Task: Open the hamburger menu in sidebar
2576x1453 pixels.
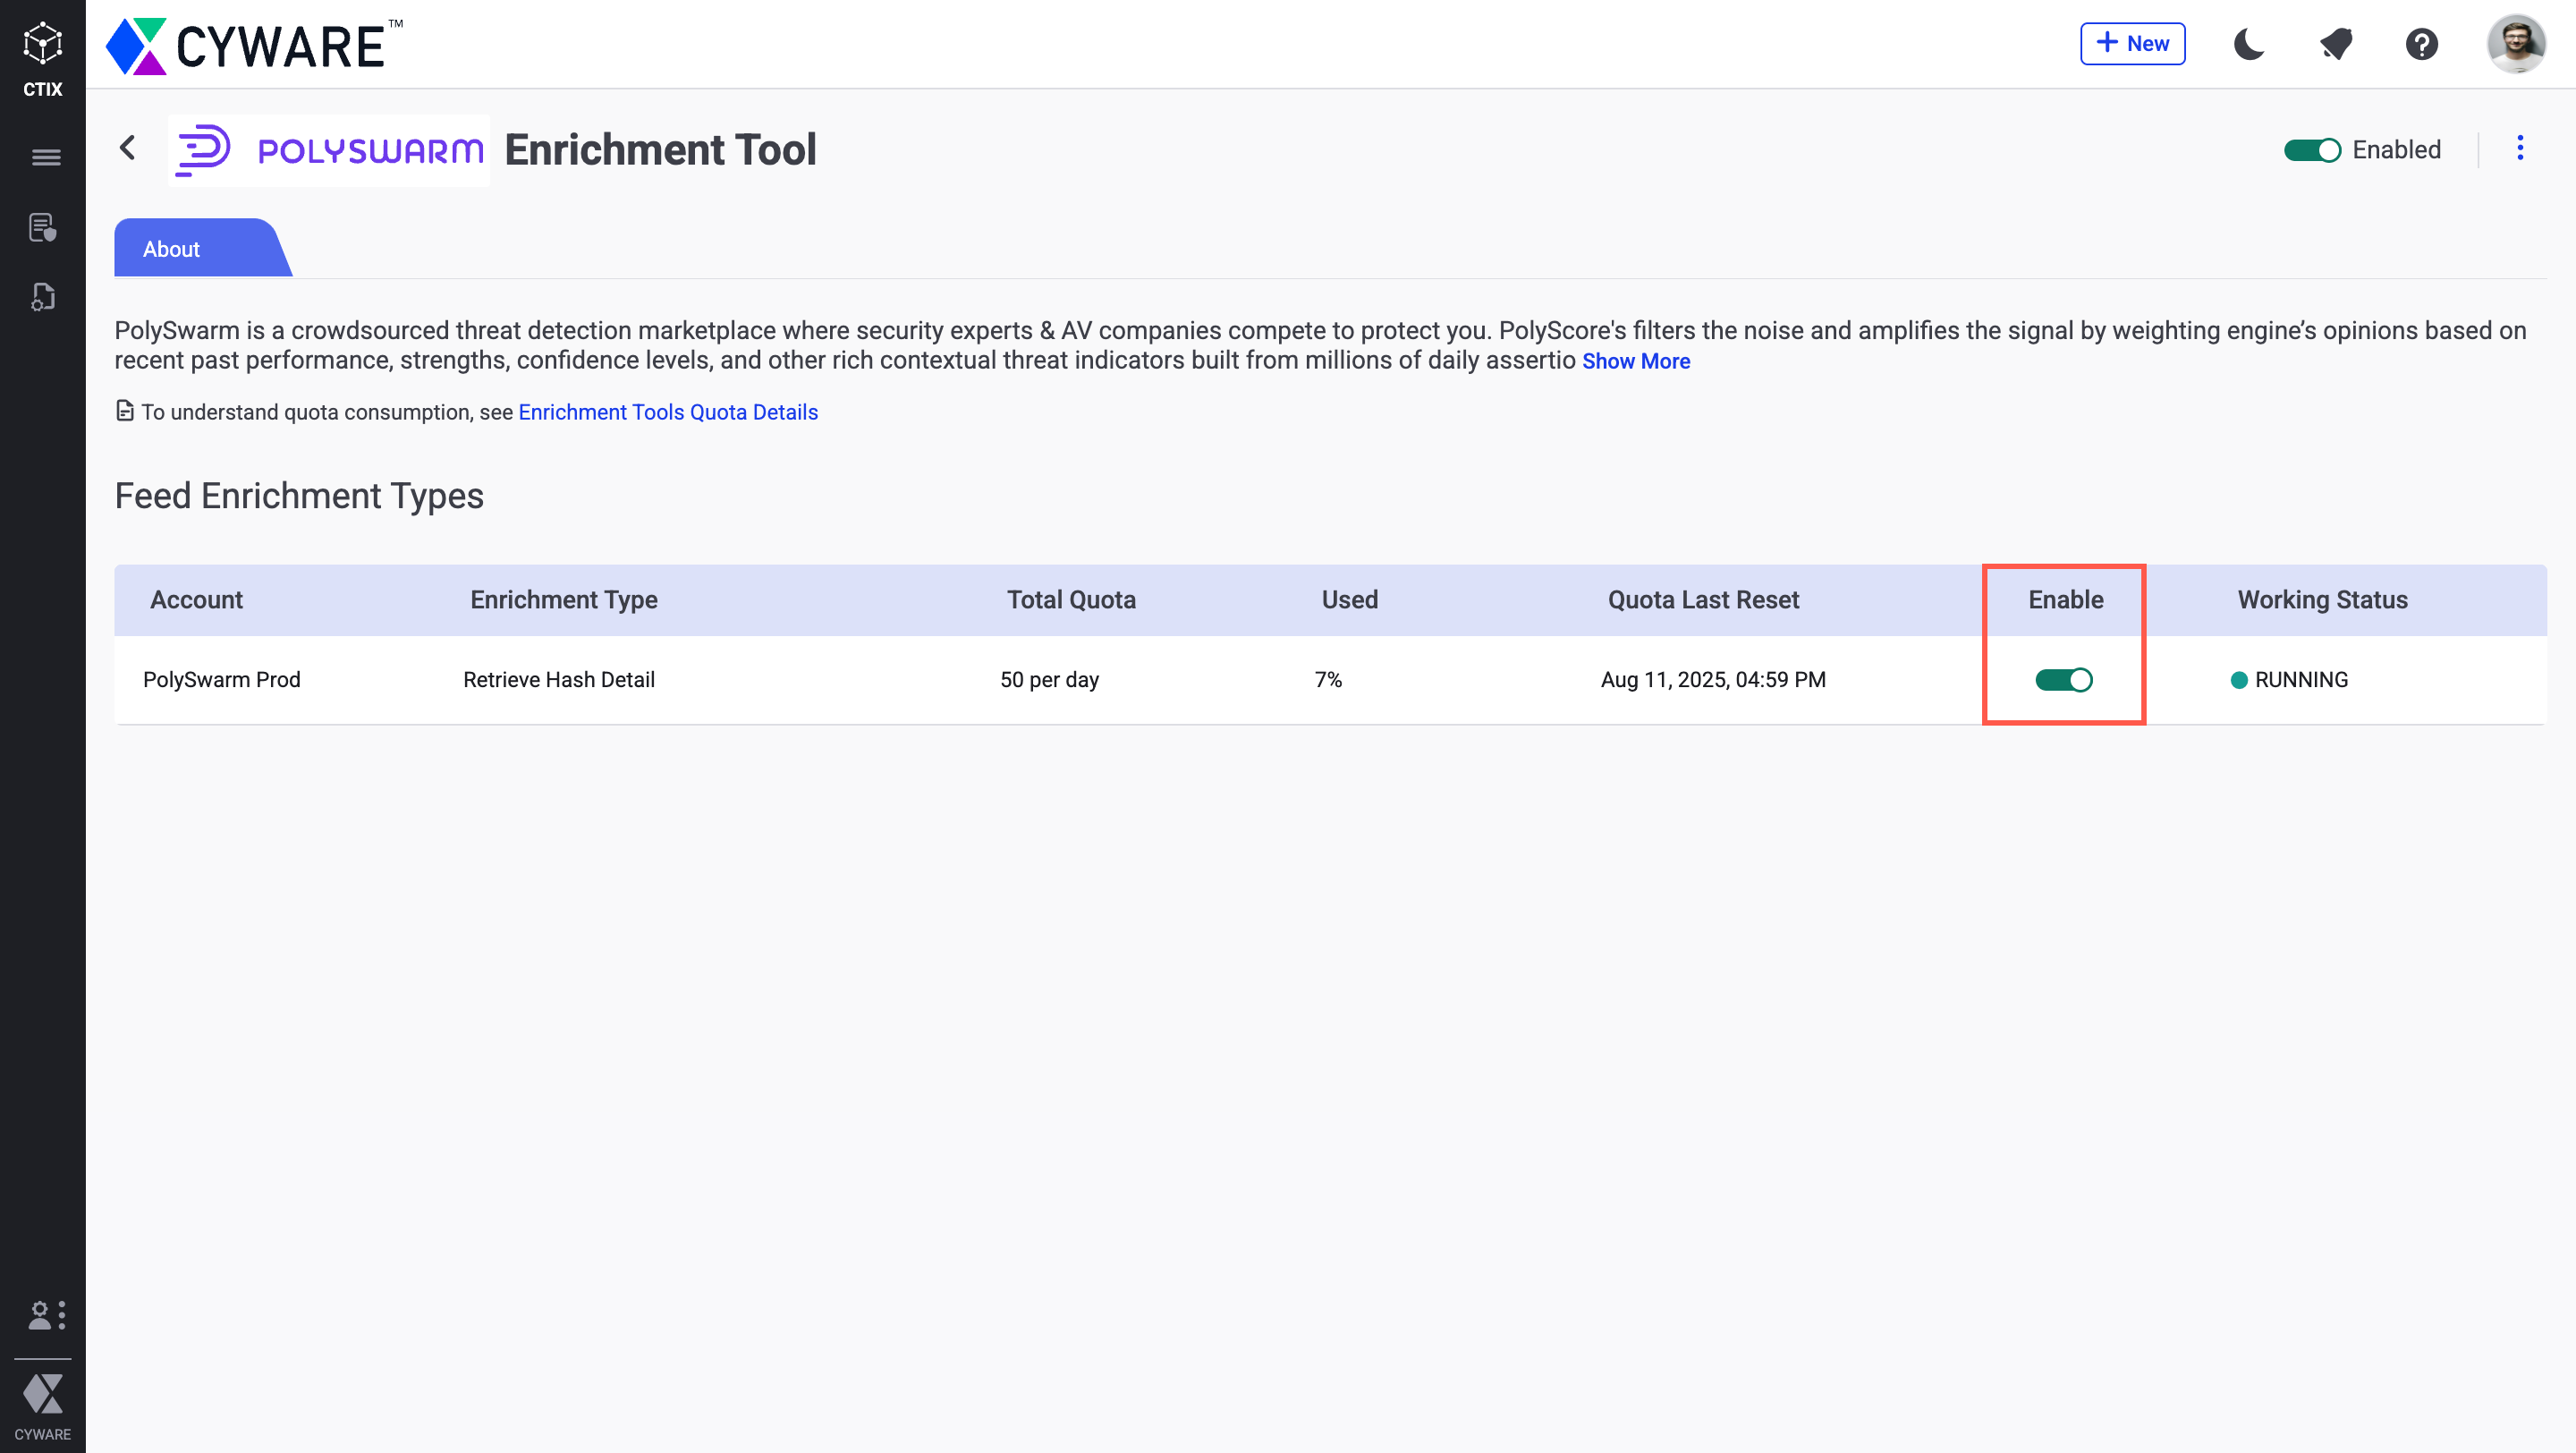Action: coord(45,157)
